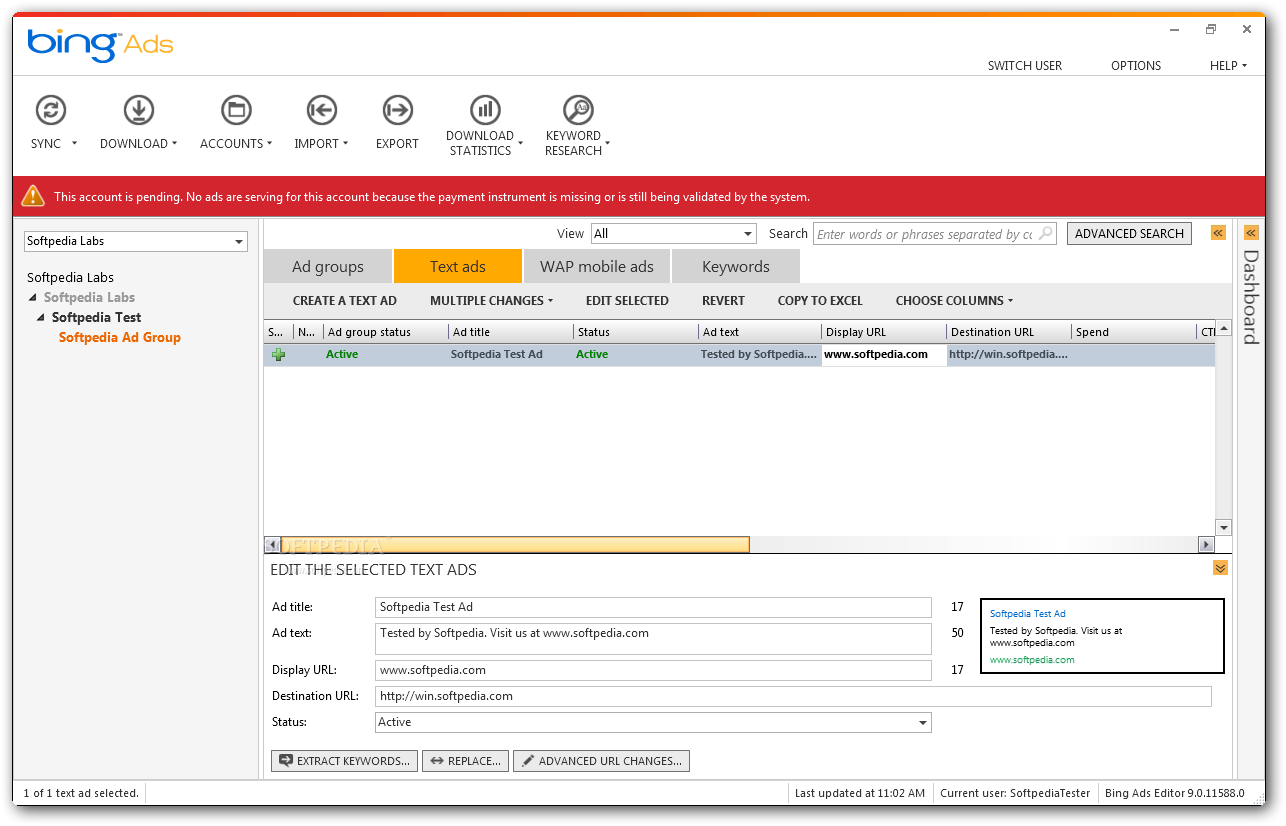Switch to the Keywords tab

click(736, 266)
